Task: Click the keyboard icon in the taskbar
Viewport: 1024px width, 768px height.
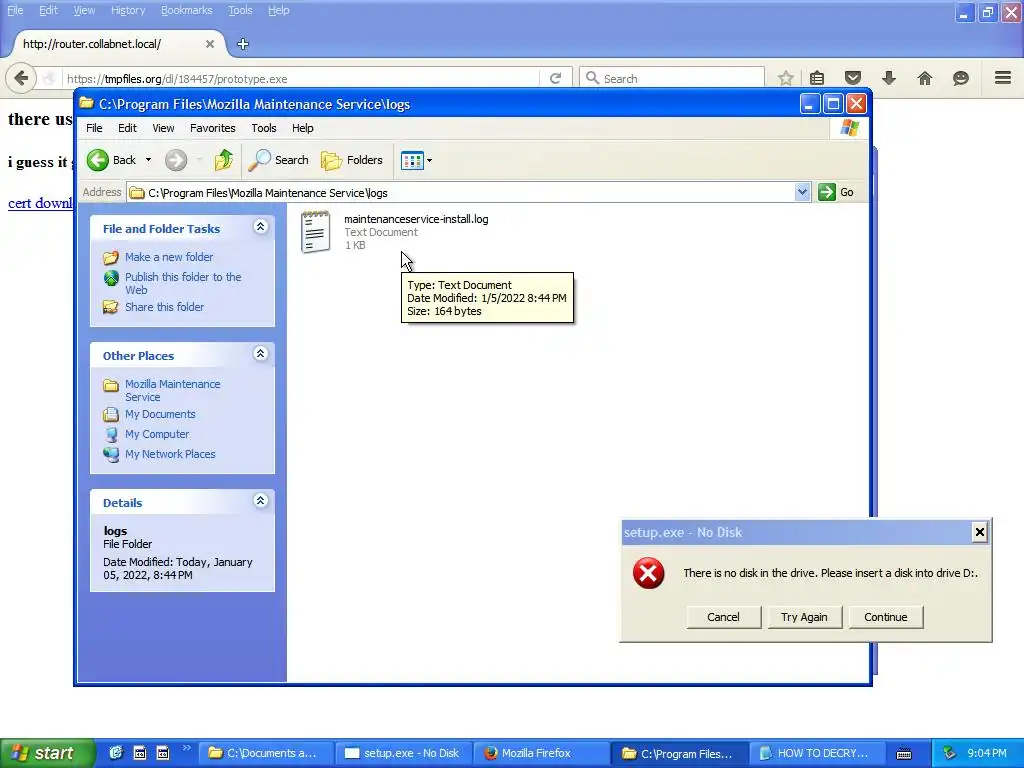Action: coord(904,754)
